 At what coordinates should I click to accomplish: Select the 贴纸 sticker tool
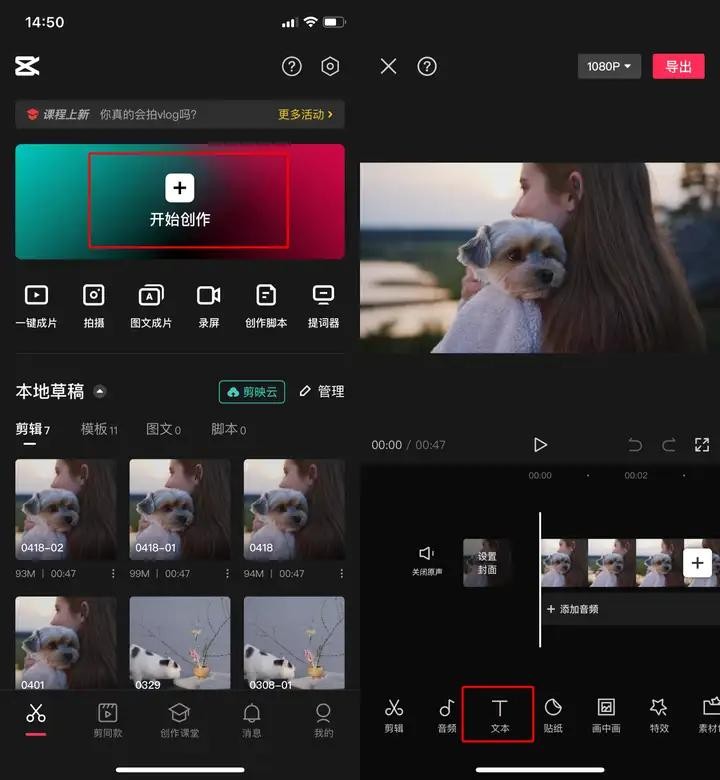tap(553, 714)
